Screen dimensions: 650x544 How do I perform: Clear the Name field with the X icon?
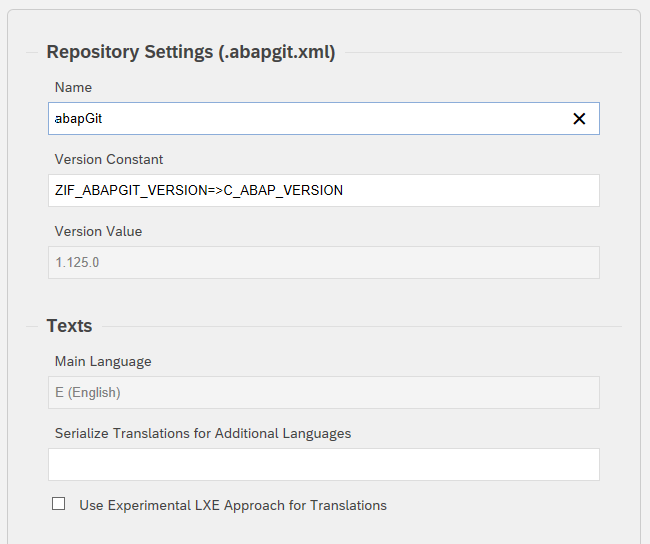pyautogui.click(x=579, y=119)
